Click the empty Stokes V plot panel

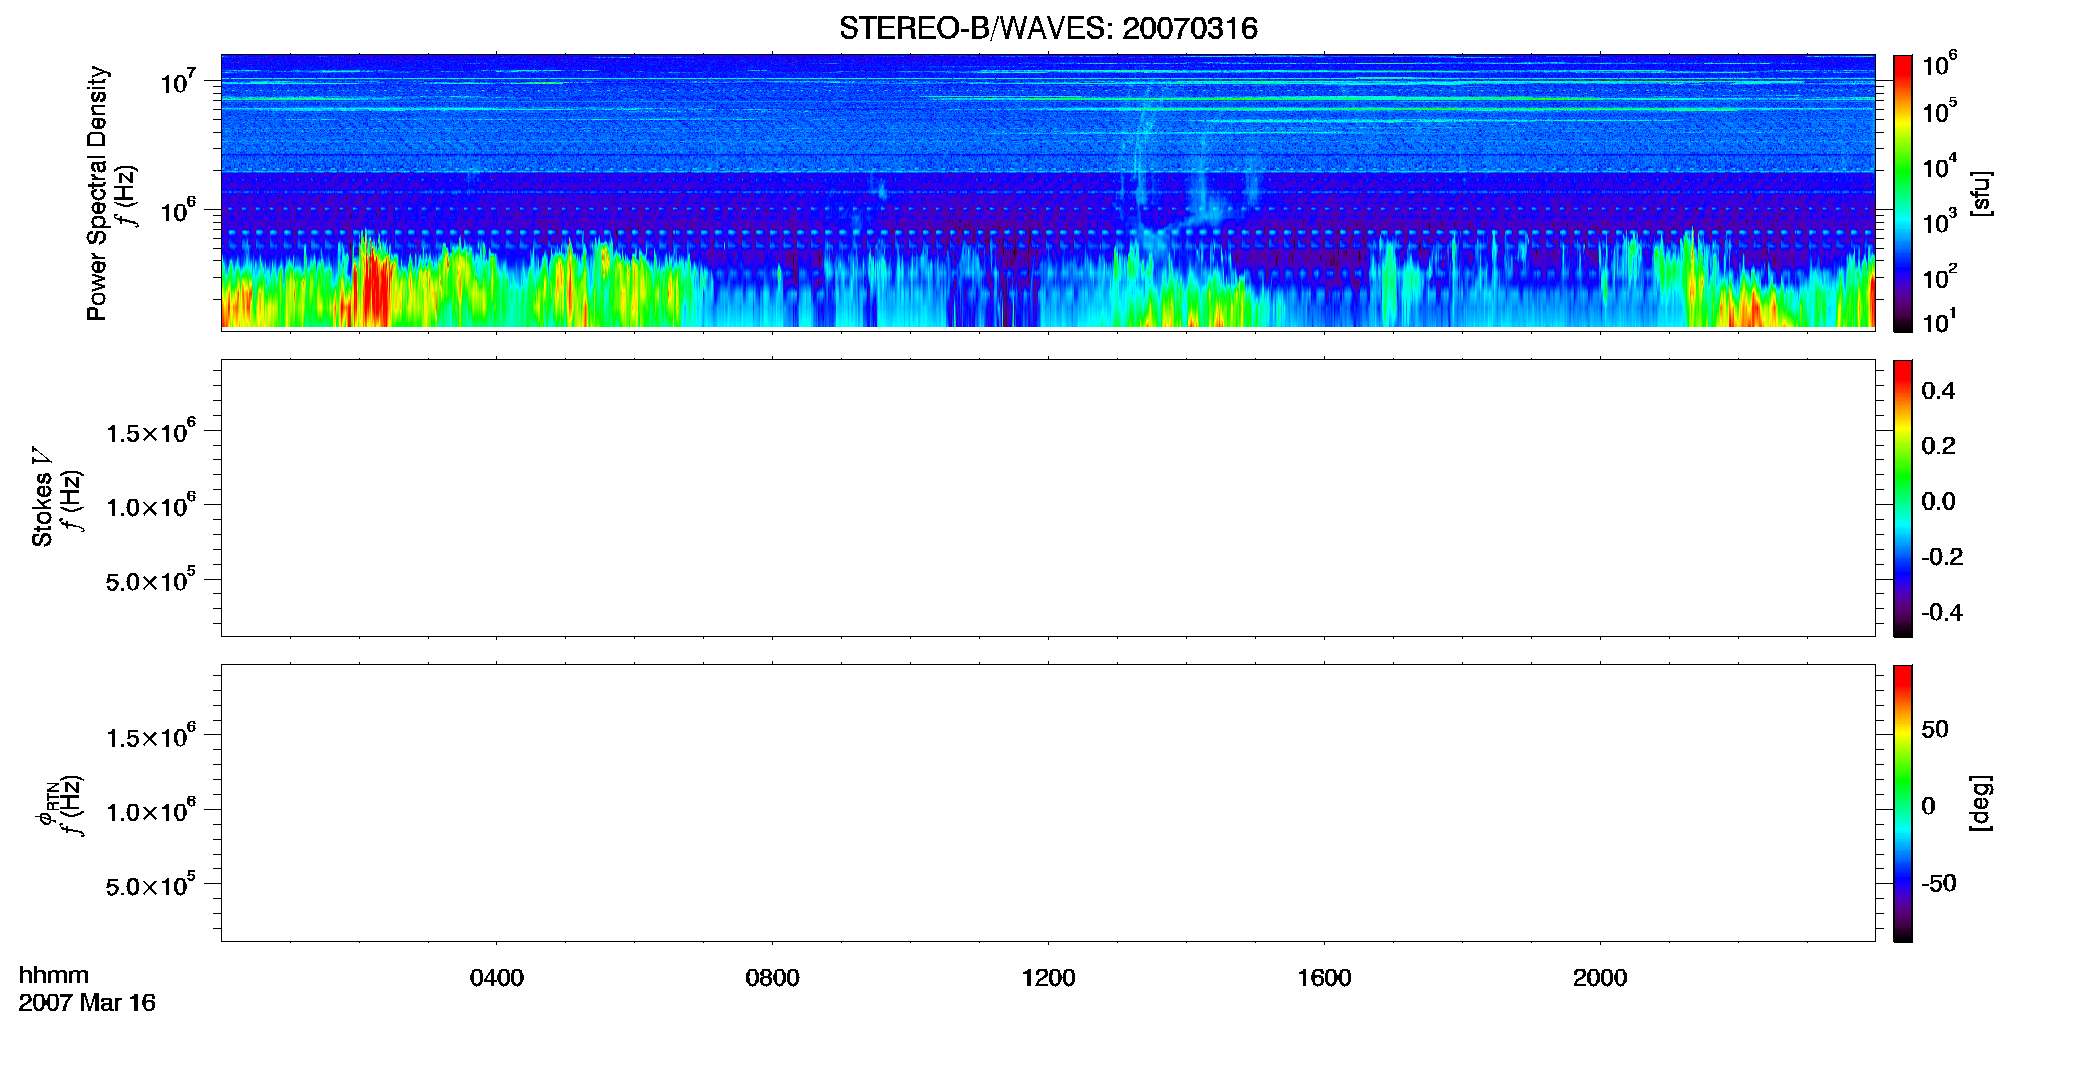(1048, 498)
